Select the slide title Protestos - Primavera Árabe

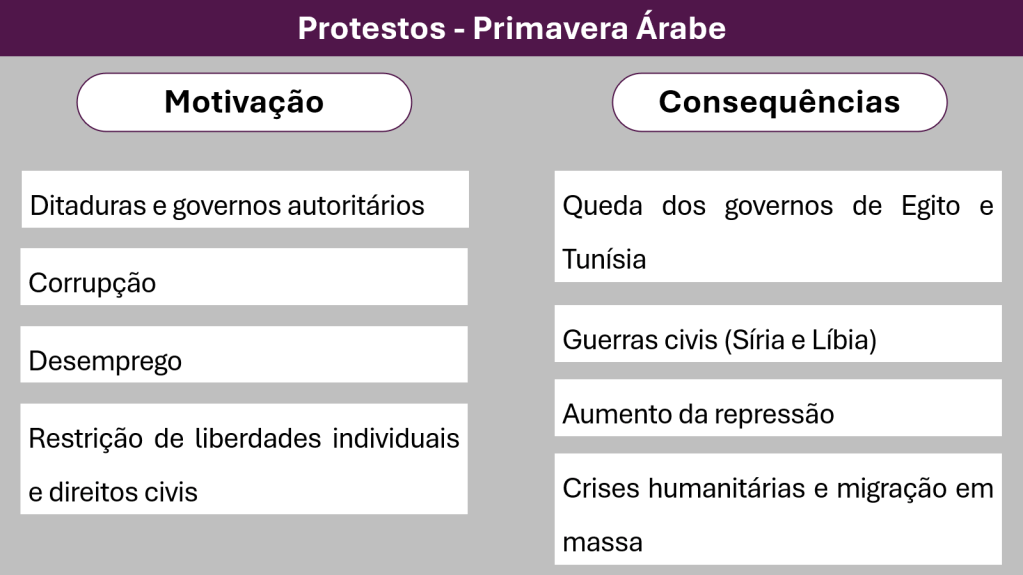[511, 28]
